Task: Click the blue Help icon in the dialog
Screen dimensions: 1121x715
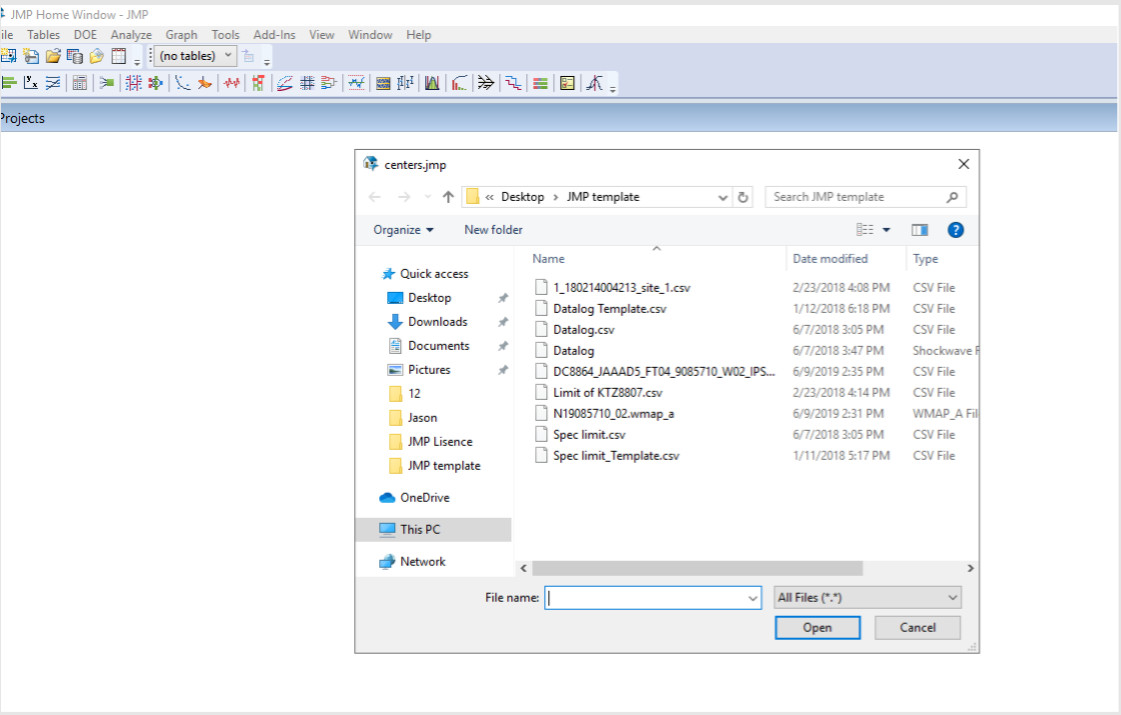Action: tap(955, 229)
